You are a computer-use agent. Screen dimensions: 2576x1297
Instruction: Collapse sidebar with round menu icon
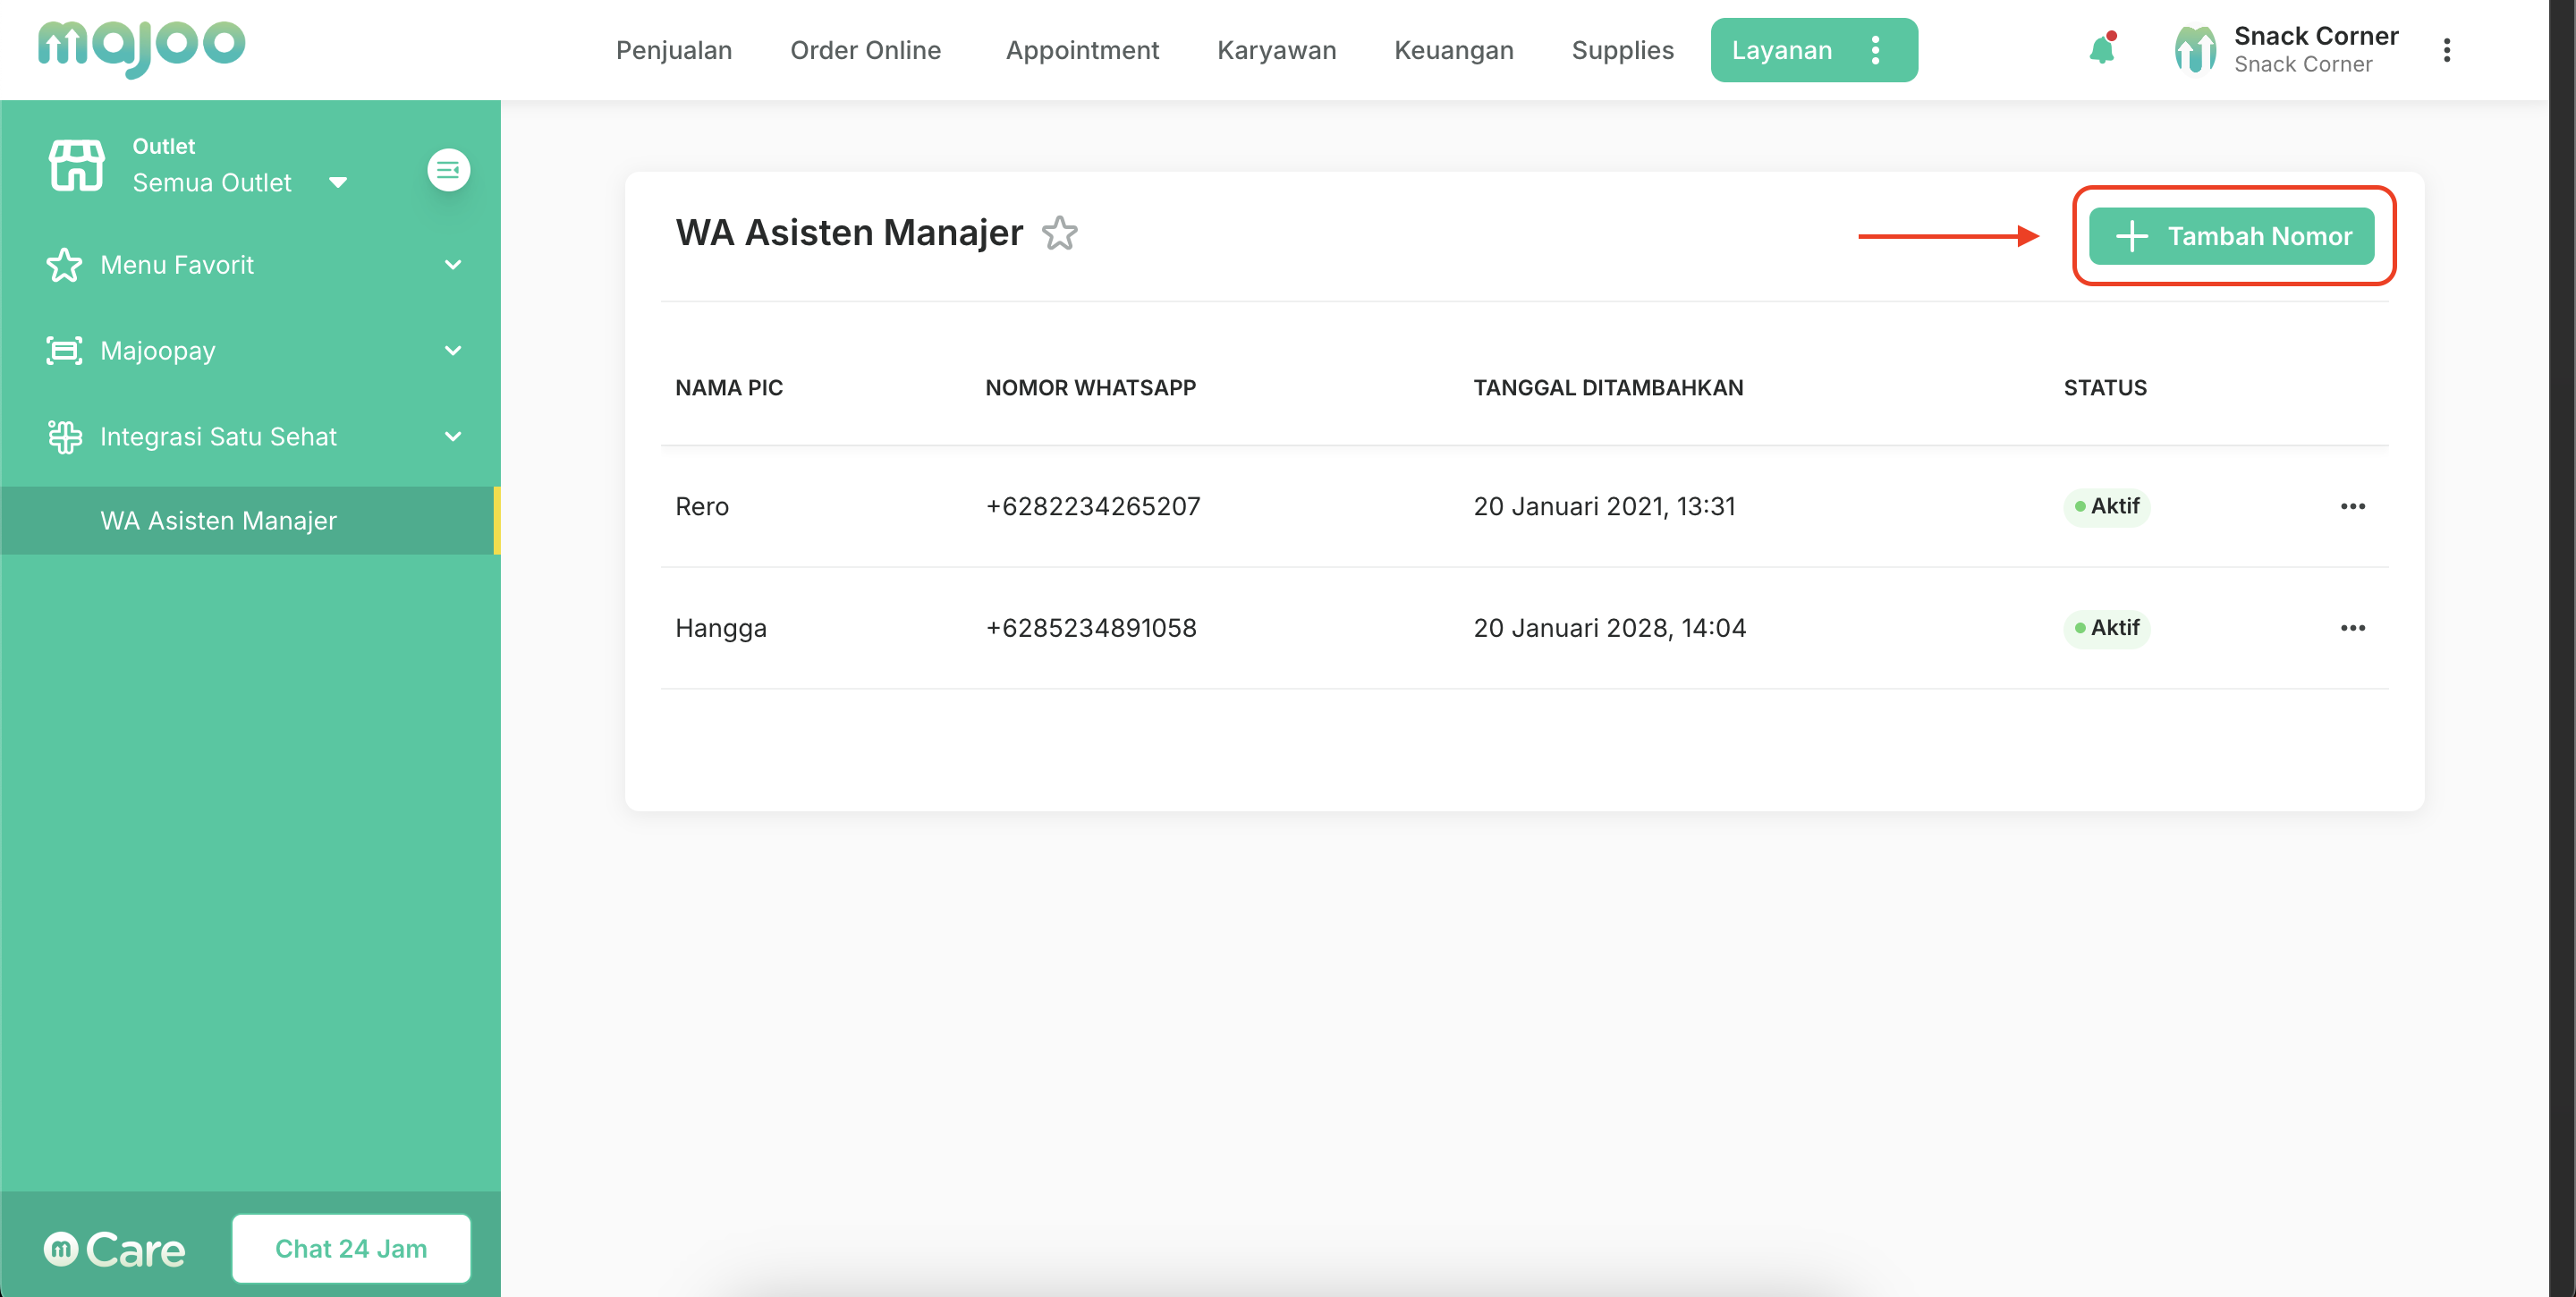click(448, 170)
